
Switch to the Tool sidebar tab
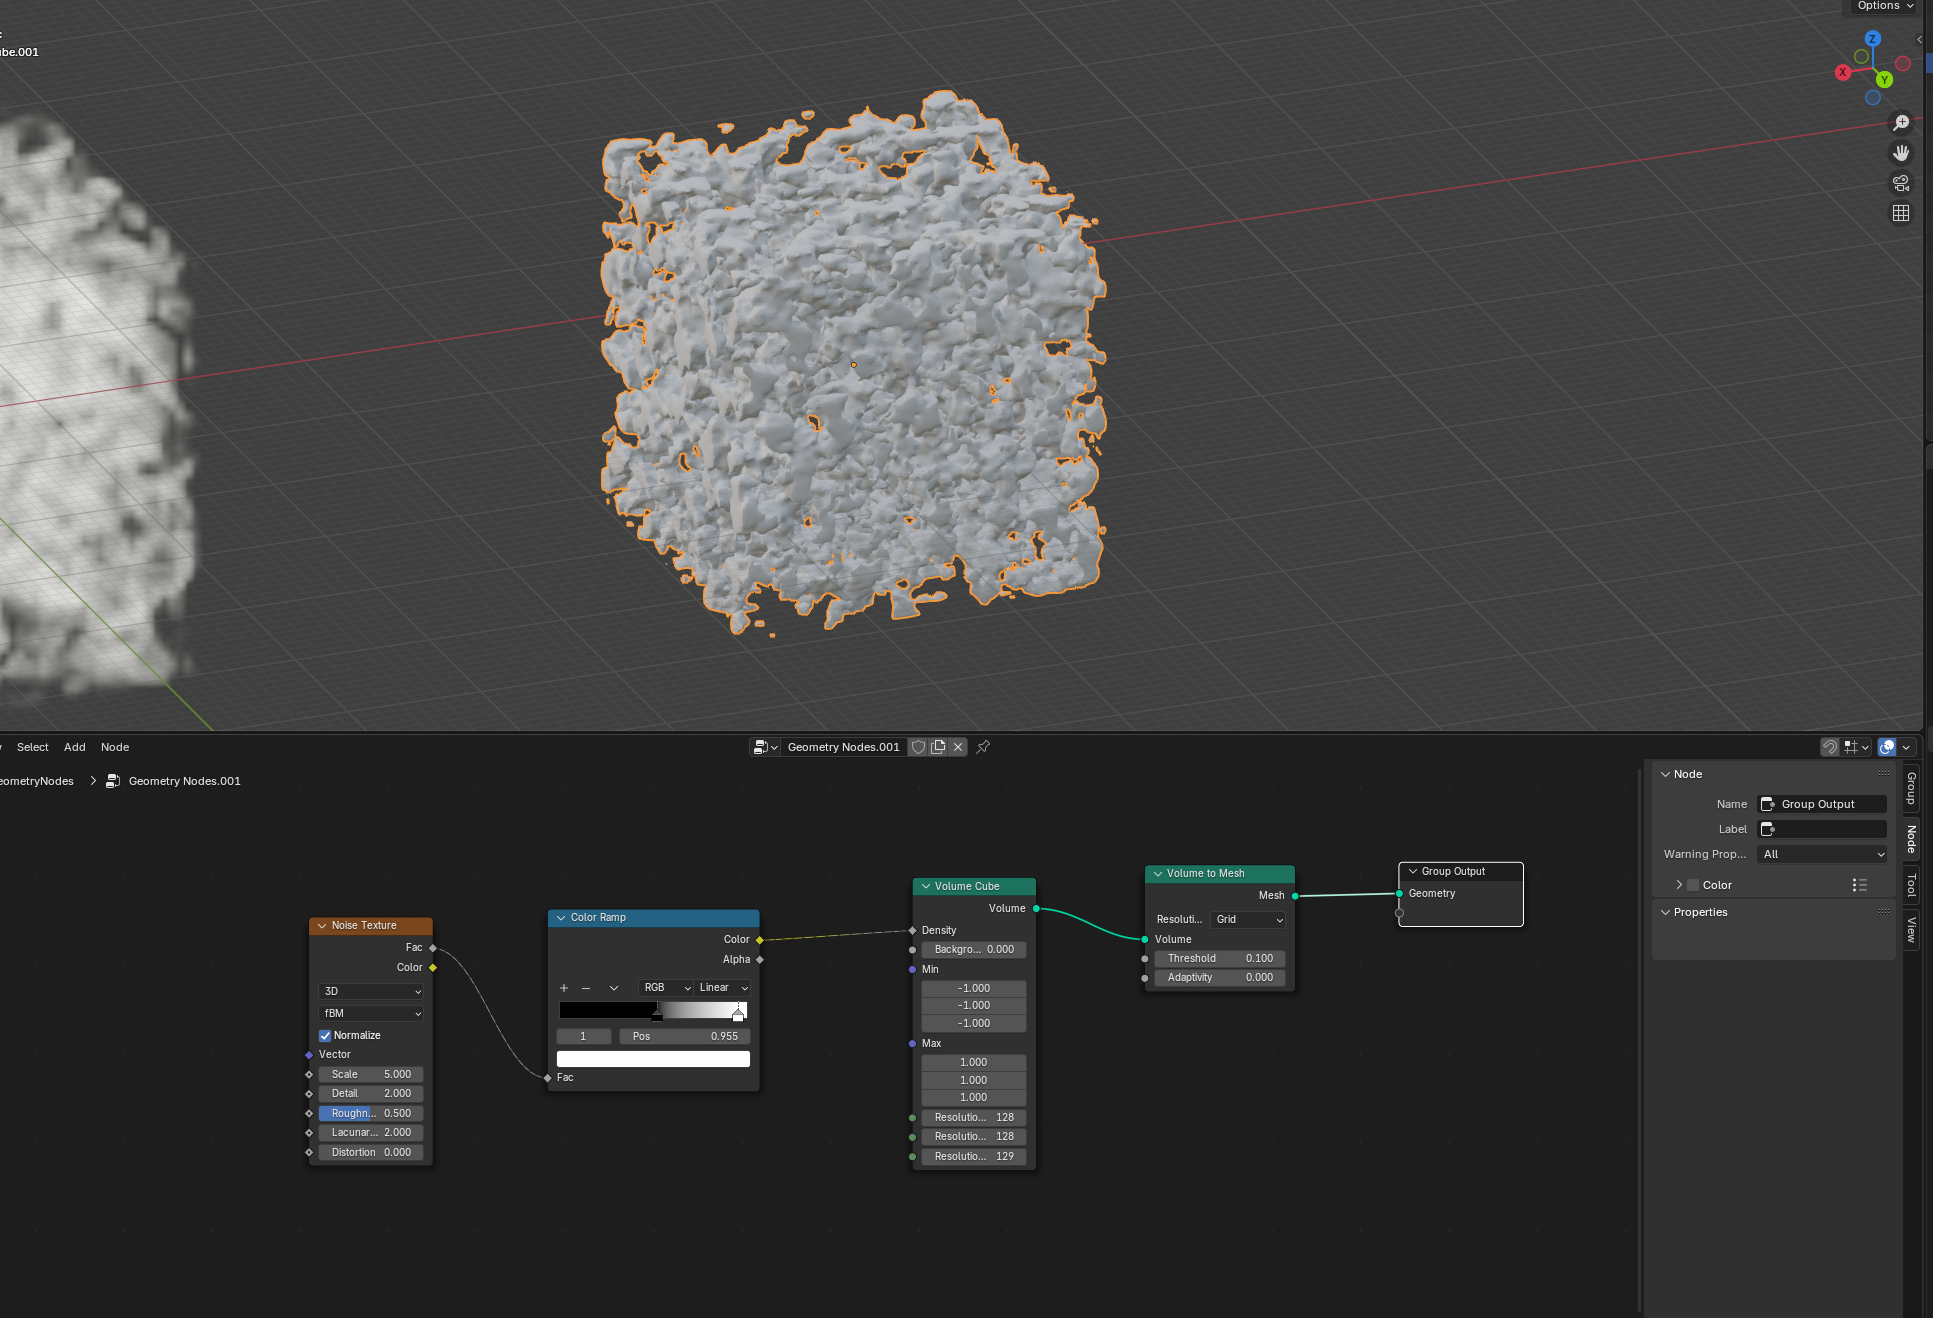pyautogui.click(x=1910, y=885)
